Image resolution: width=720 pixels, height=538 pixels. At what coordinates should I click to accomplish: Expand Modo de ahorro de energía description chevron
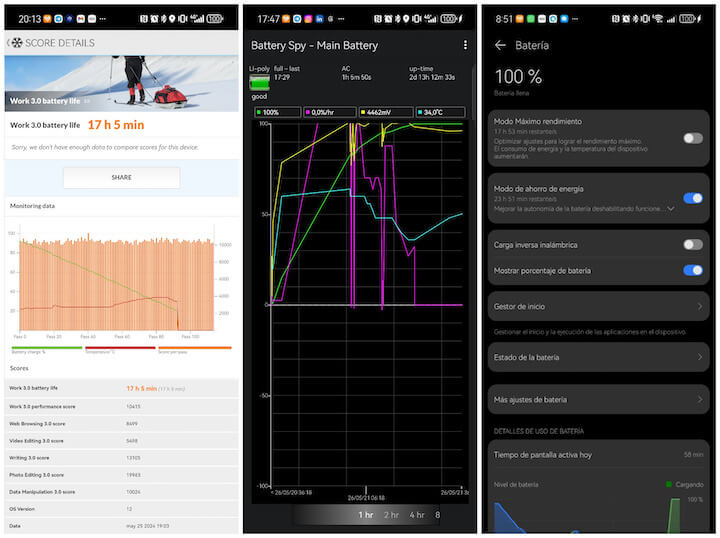(671, 209)
